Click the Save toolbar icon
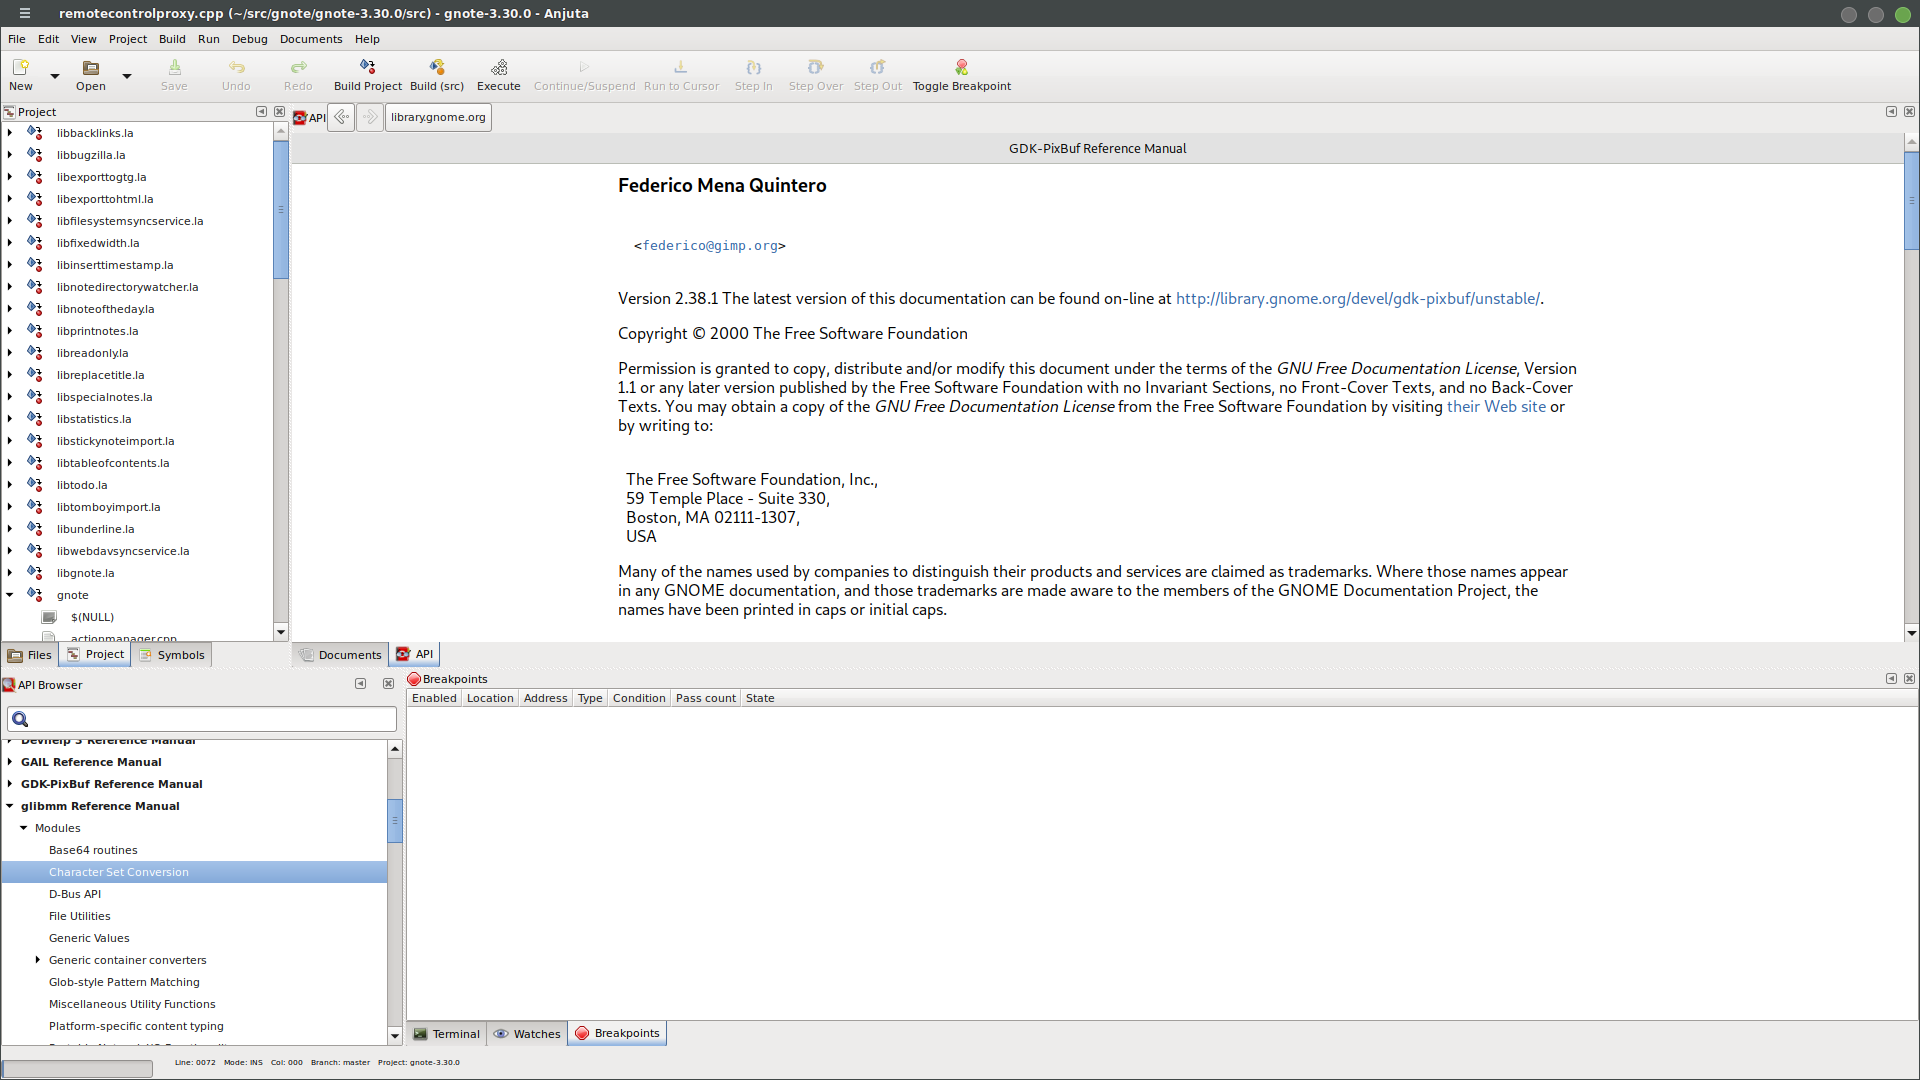The height and width of the screenshot is (1080, 1920). [x=174, y=67]
